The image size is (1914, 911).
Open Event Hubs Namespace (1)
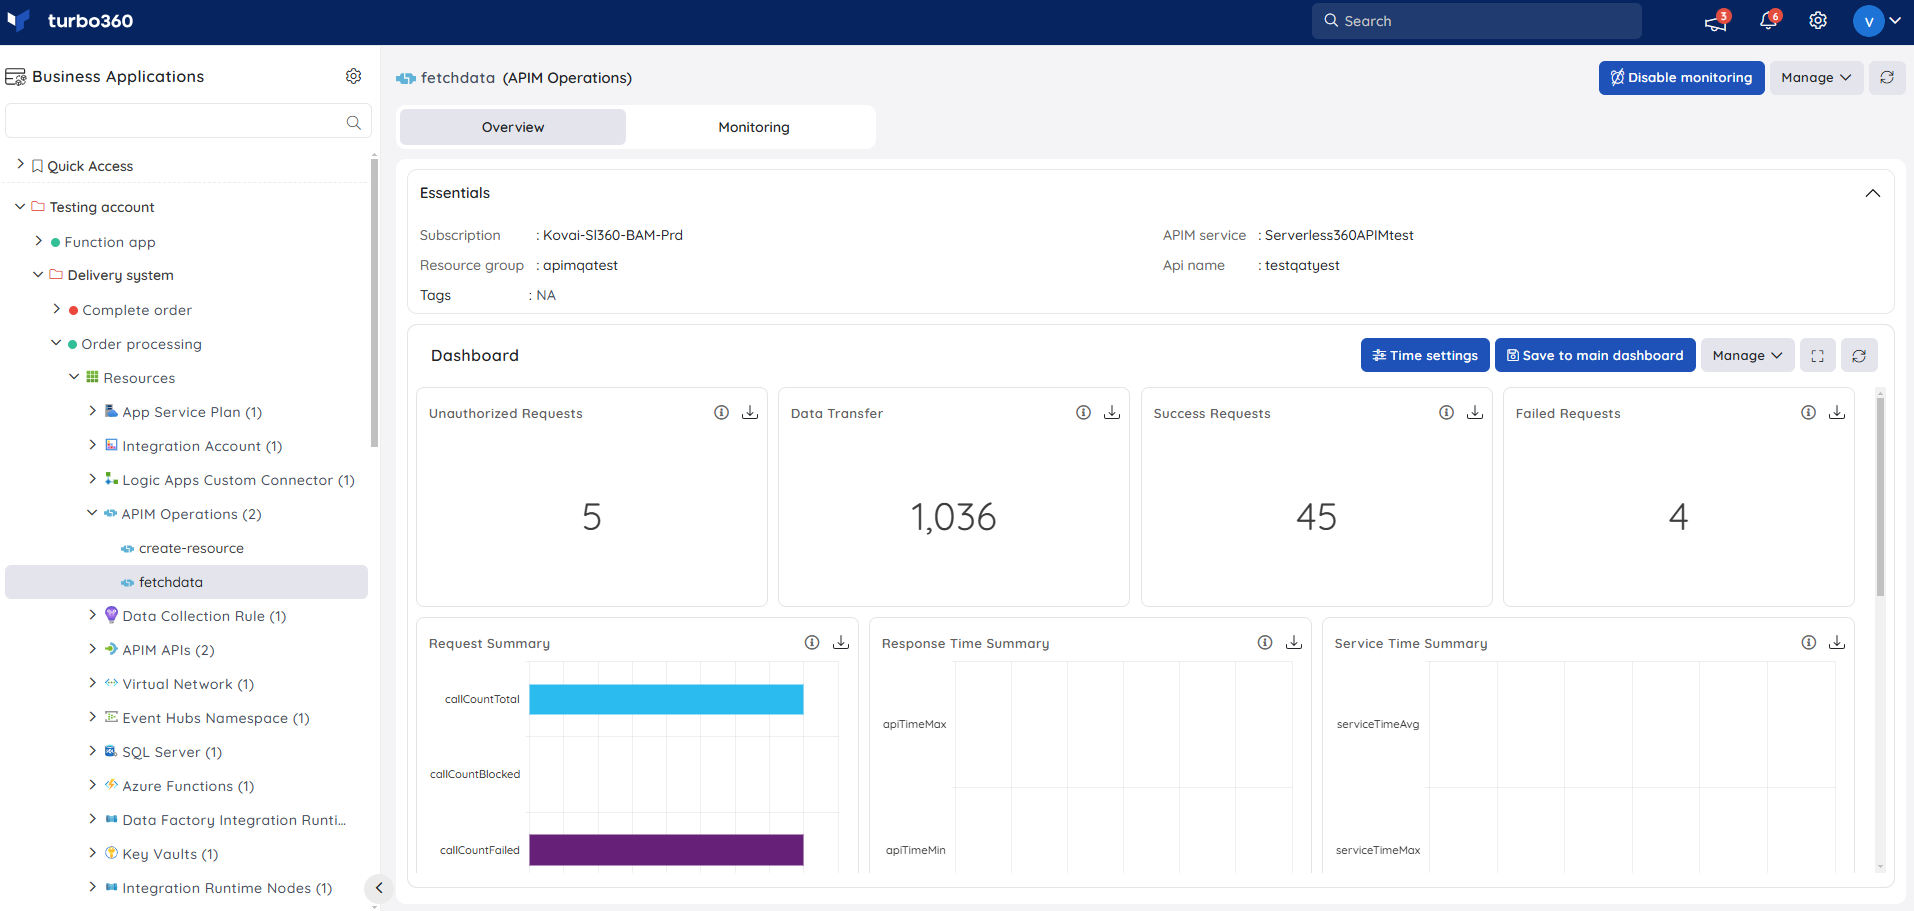216,718
